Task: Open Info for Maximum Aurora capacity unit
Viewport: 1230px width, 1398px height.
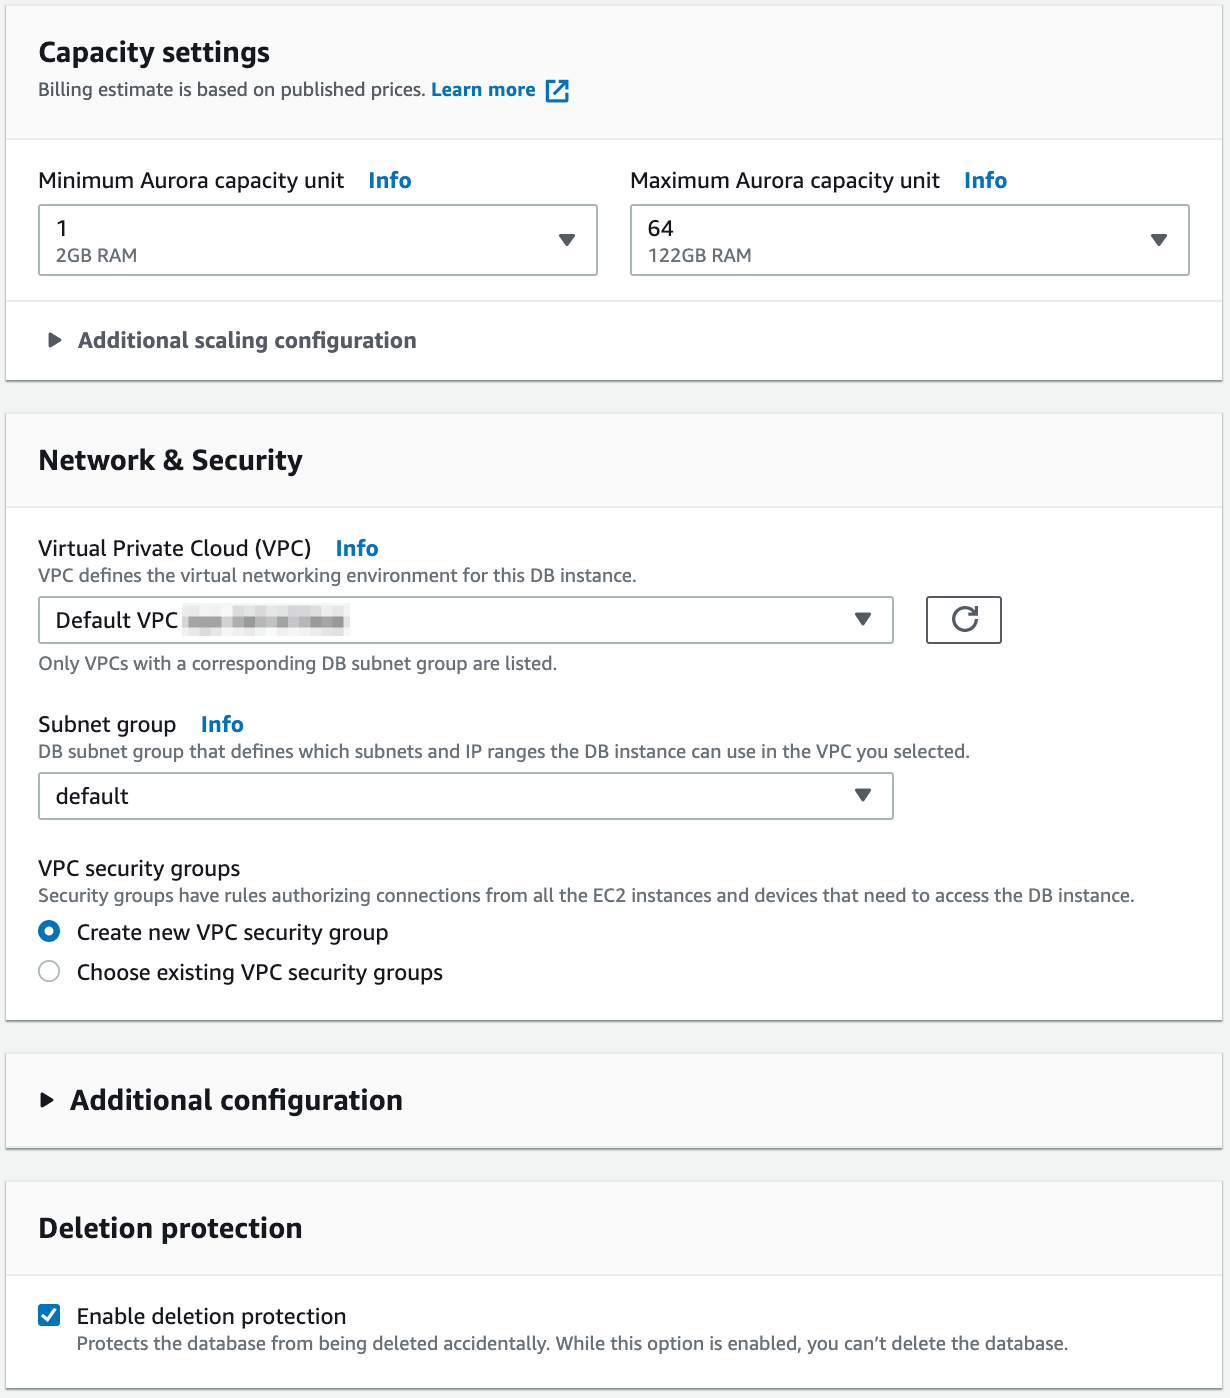Action: (985, 181)
